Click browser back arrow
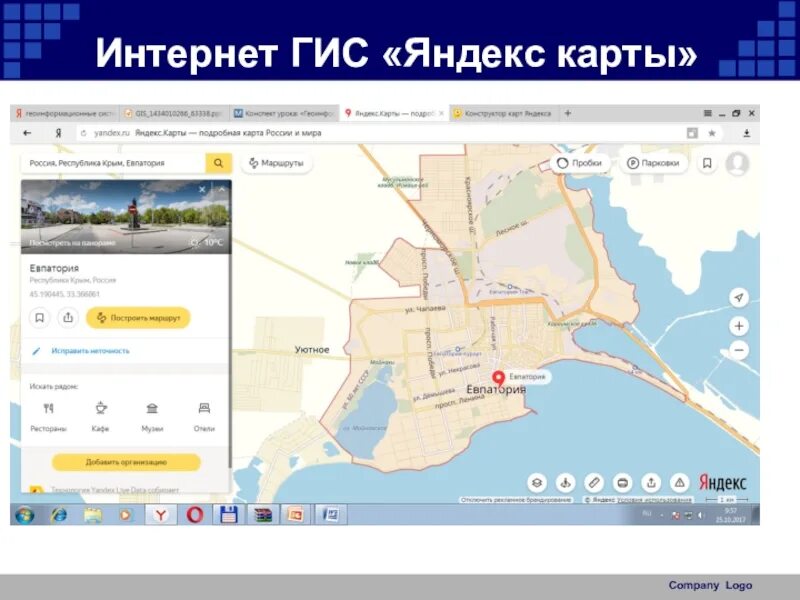The image size is (800, 600). (27, 133)
